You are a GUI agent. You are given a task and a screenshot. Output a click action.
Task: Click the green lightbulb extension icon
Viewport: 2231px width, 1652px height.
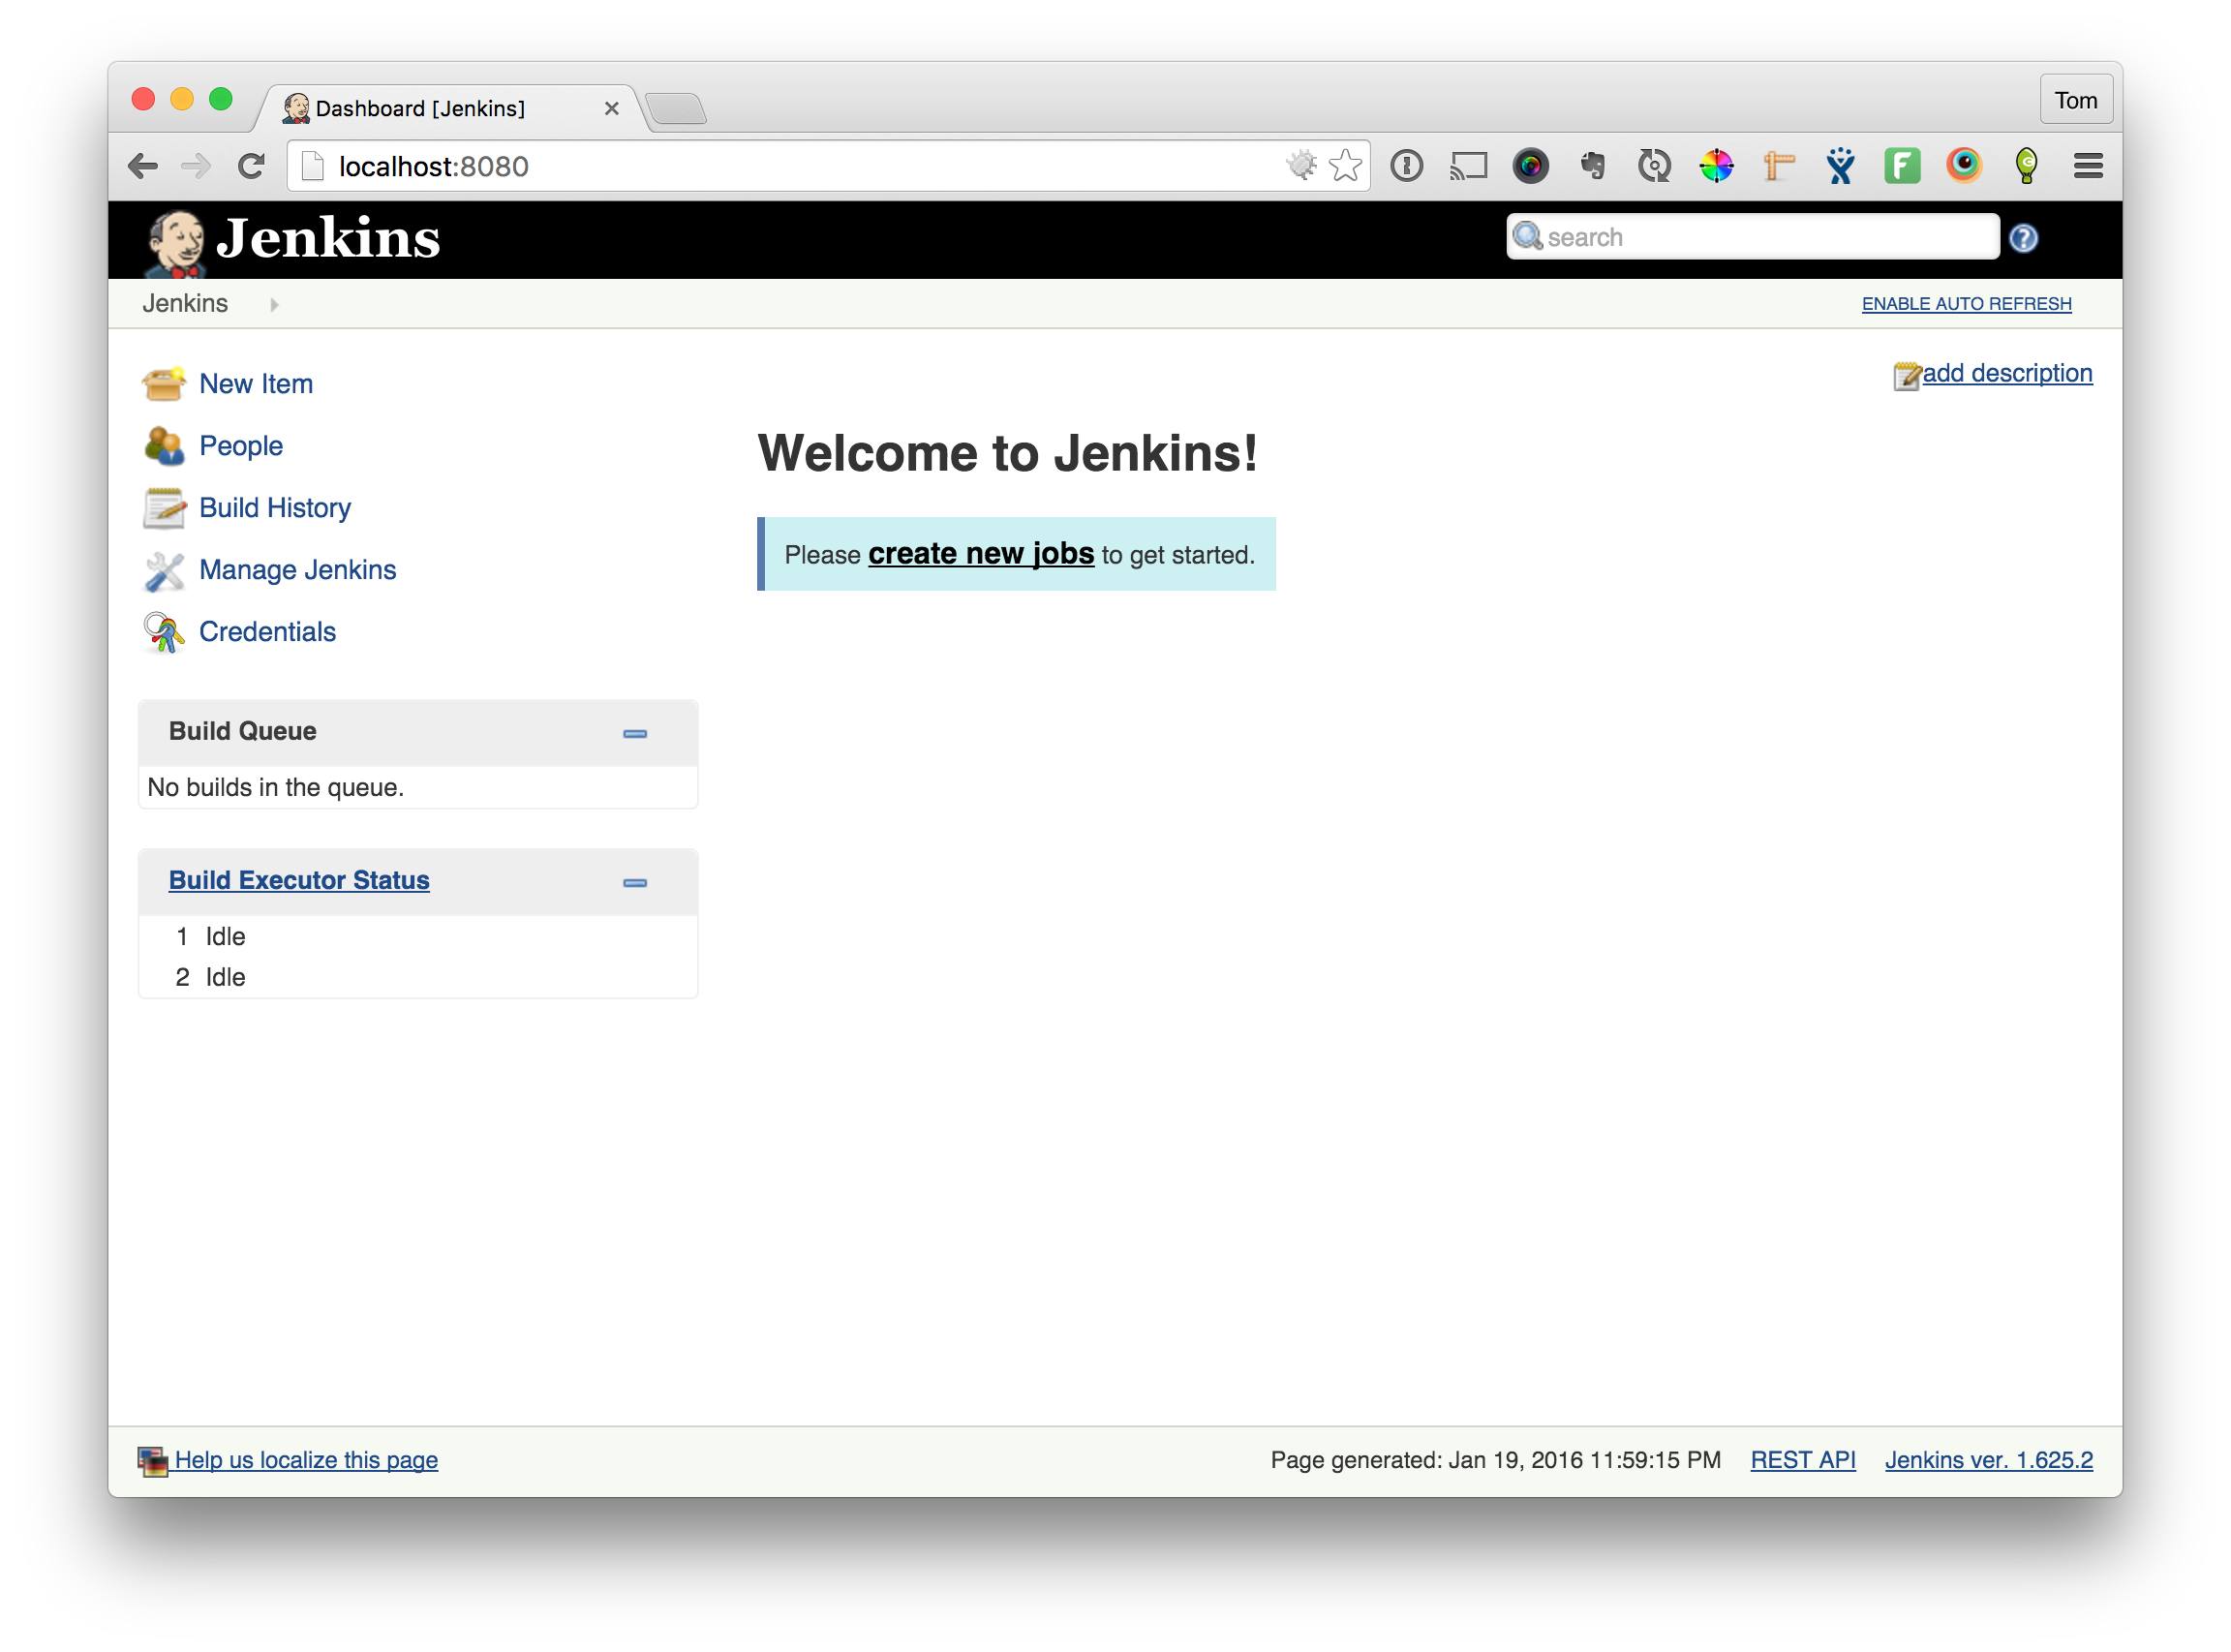coord(2026,166)
